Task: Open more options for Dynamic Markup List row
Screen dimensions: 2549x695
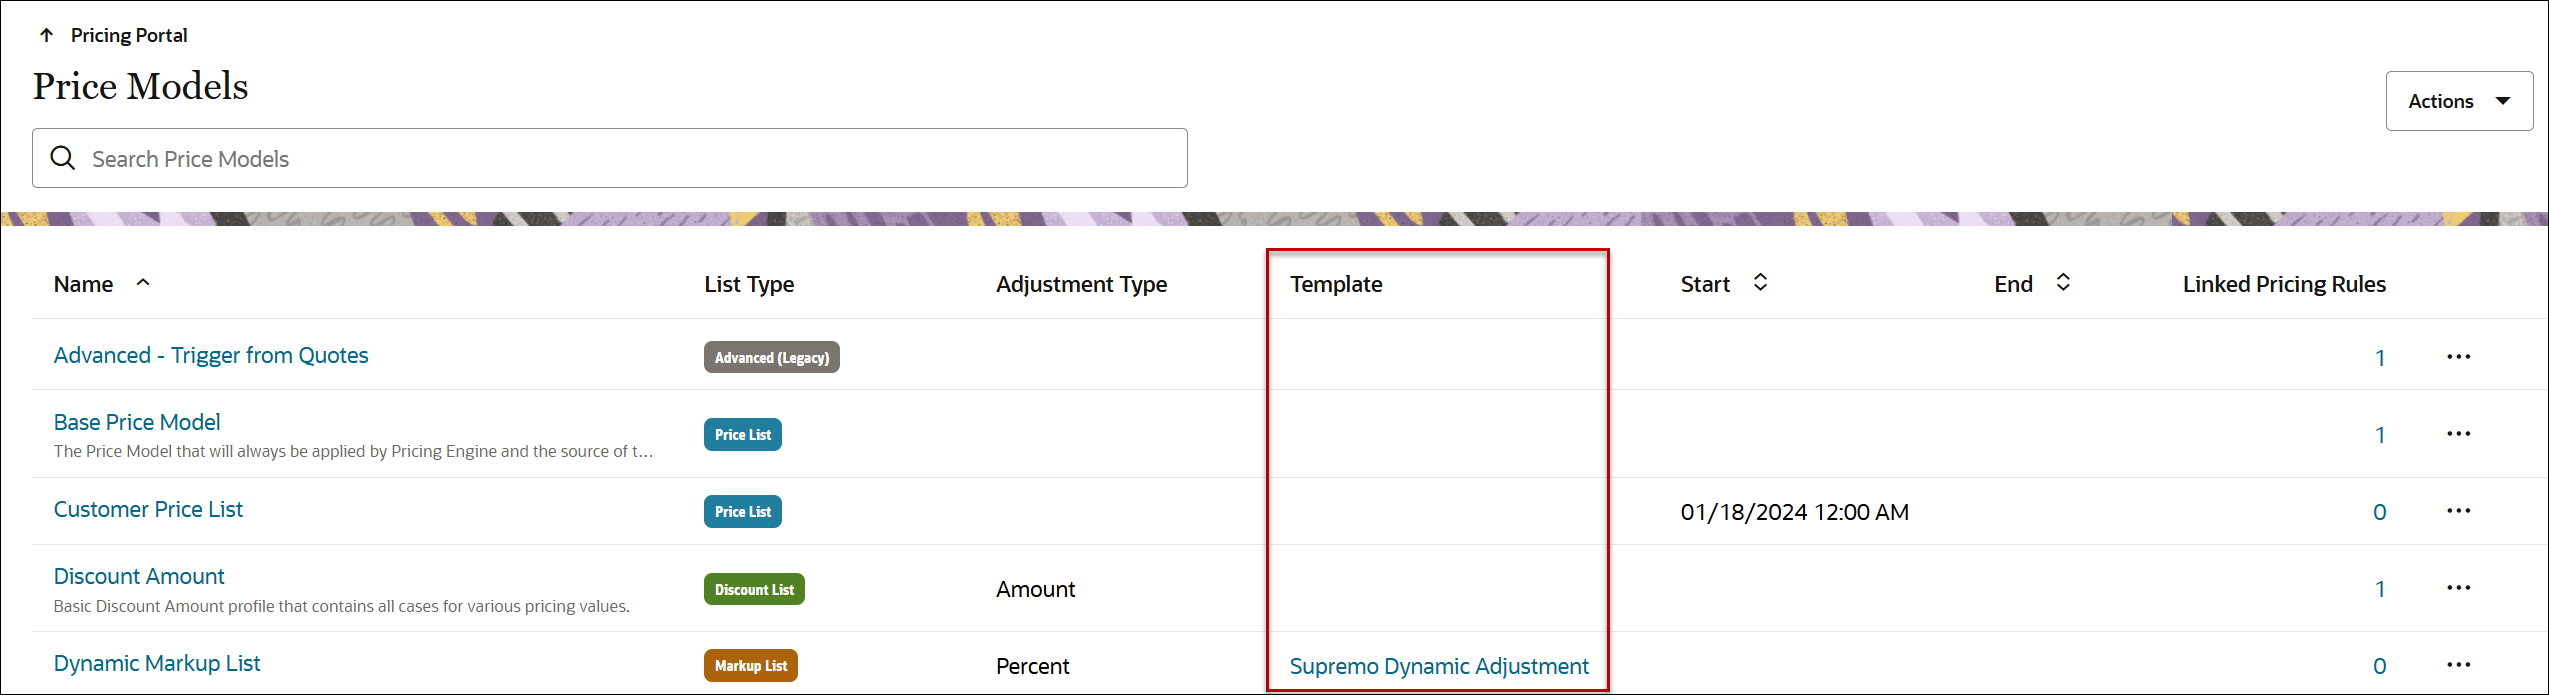Action: point(2458,665)
